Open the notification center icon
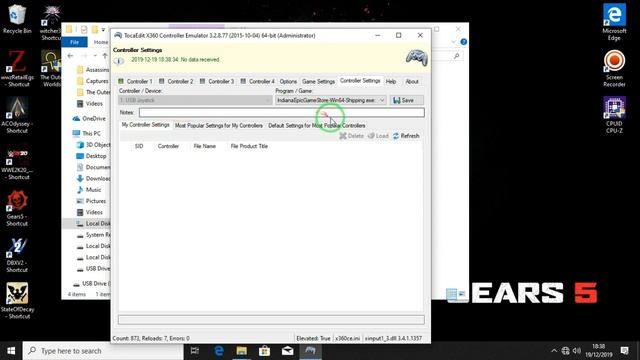The height and width of the screenshot is (360, 640). click(x=624, y=351)
